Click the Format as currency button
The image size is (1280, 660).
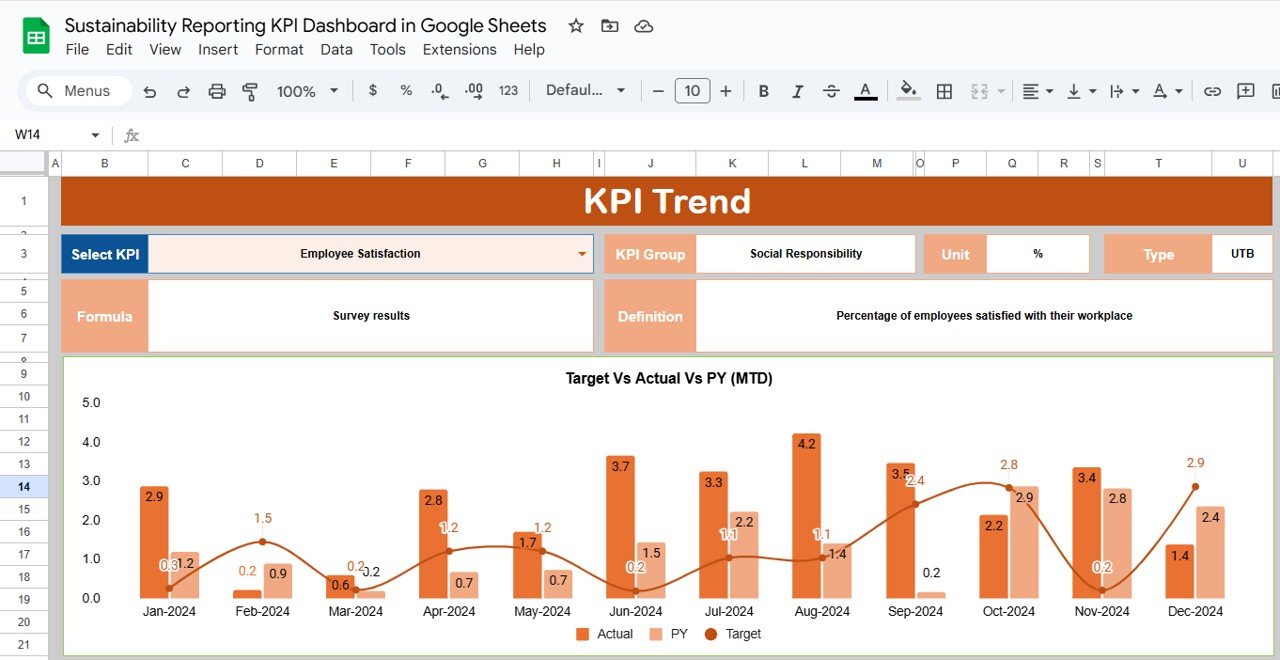[373, 91]
